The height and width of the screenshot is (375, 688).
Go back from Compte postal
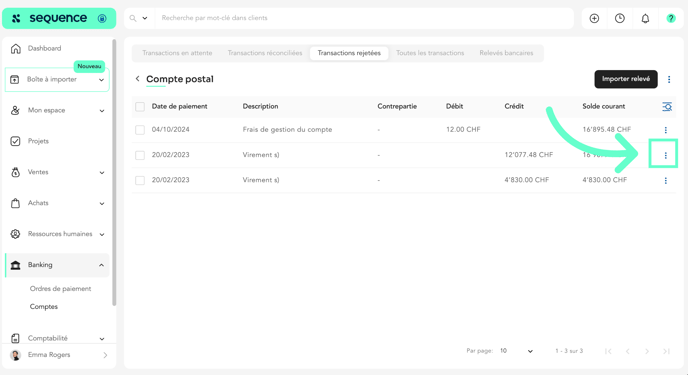[137, 79]
